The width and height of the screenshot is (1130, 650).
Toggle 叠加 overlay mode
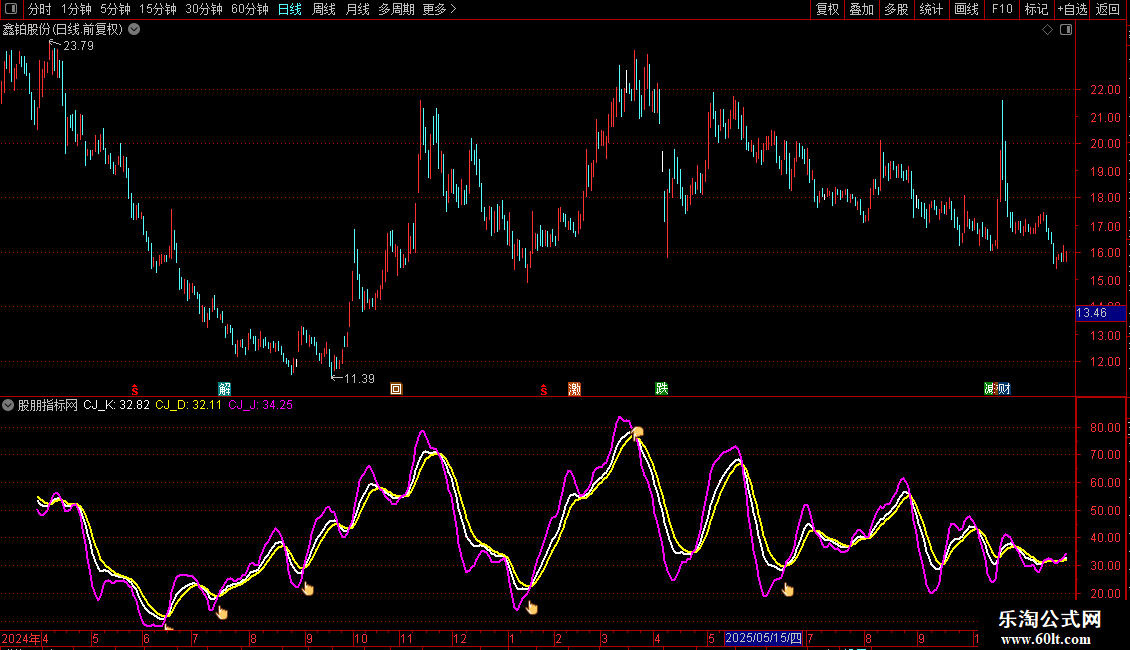[861, 10]
